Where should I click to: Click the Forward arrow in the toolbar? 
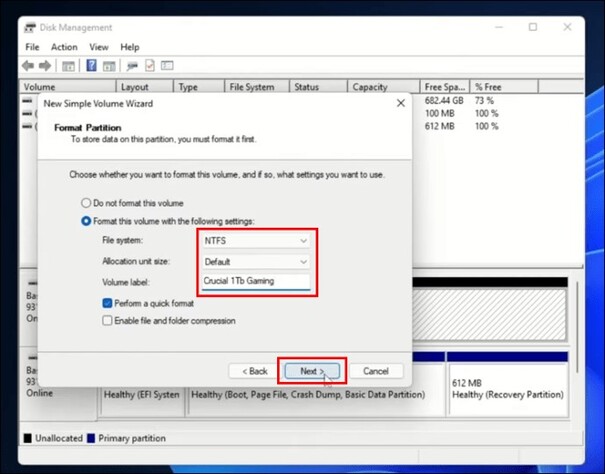pyautogui.click(x=46, y=66)
